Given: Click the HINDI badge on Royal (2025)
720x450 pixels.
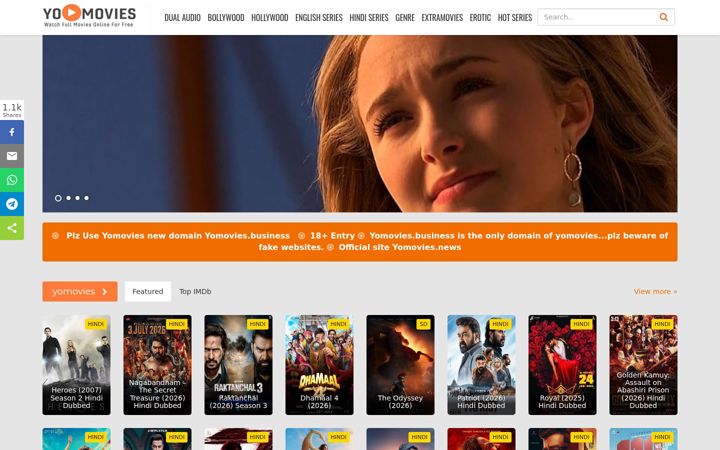Looking at the screenshot, I should [581, 324].
